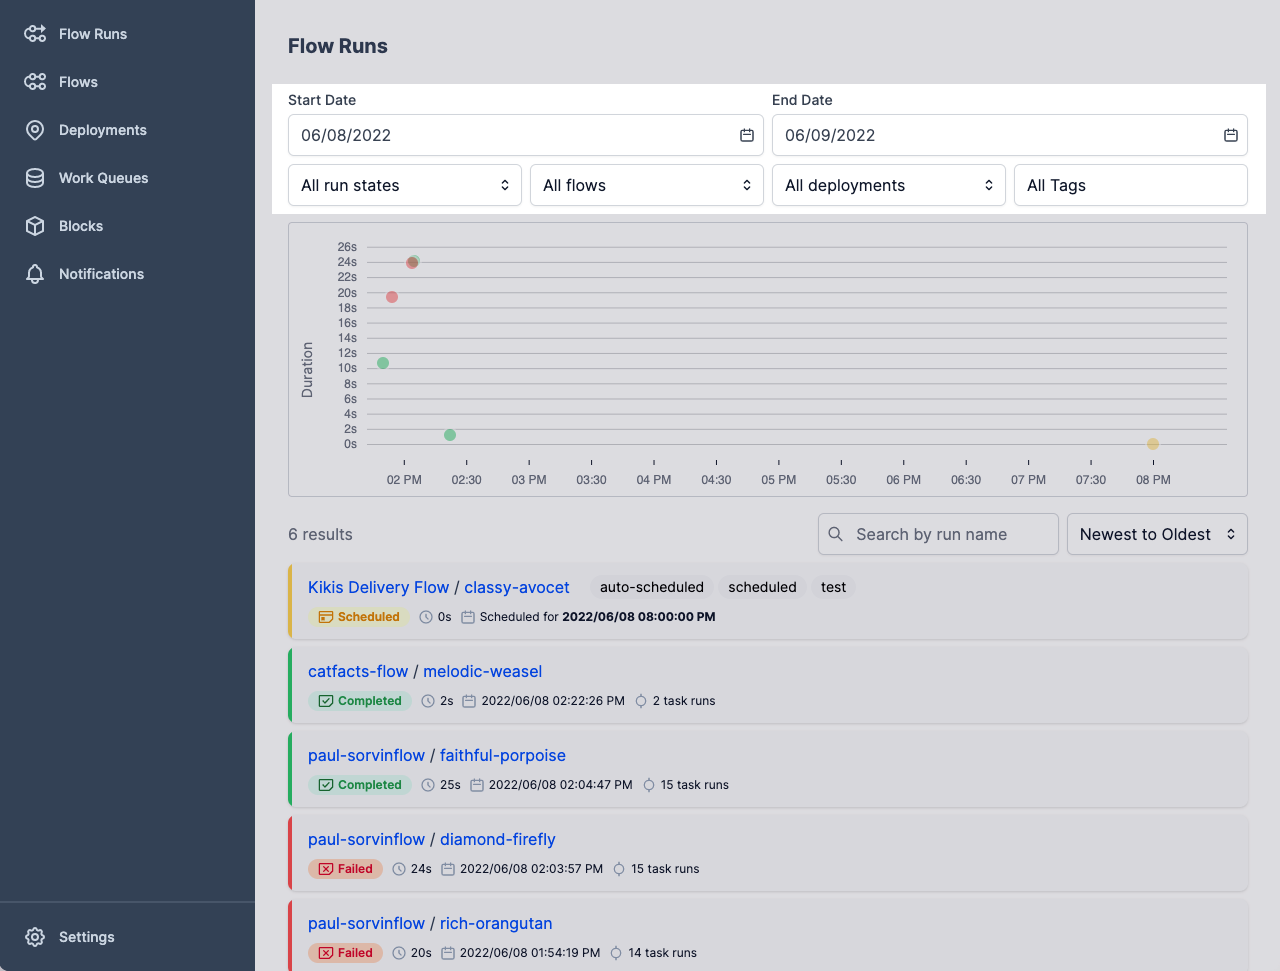
Task: Click the Deployments pin icon
Action: [x=35, y=130]
